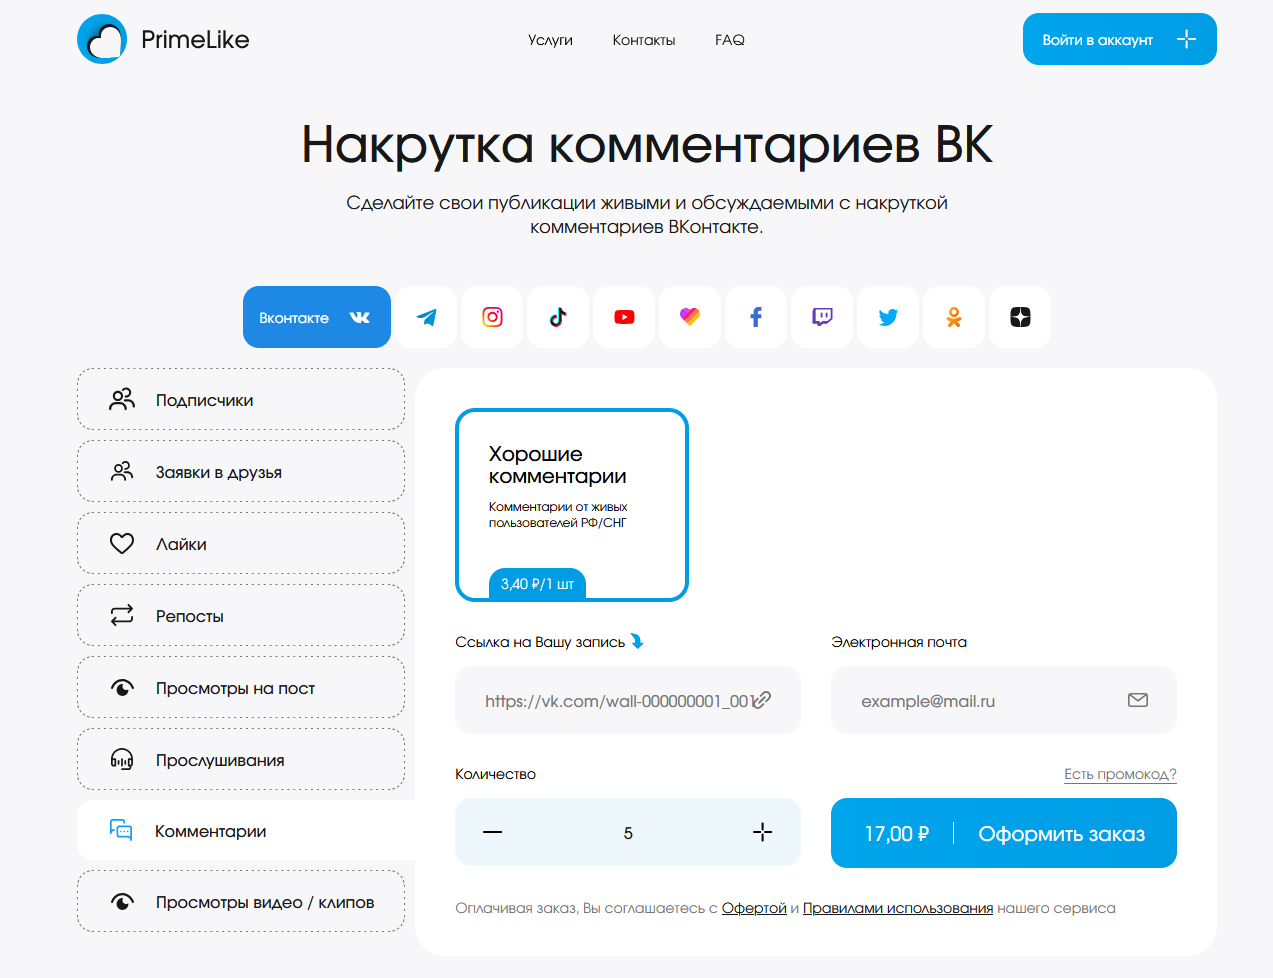Click the chat bubbles icon beside Комментарии
Viewport: 1273px width, 978px height.
tap(121, 830)
